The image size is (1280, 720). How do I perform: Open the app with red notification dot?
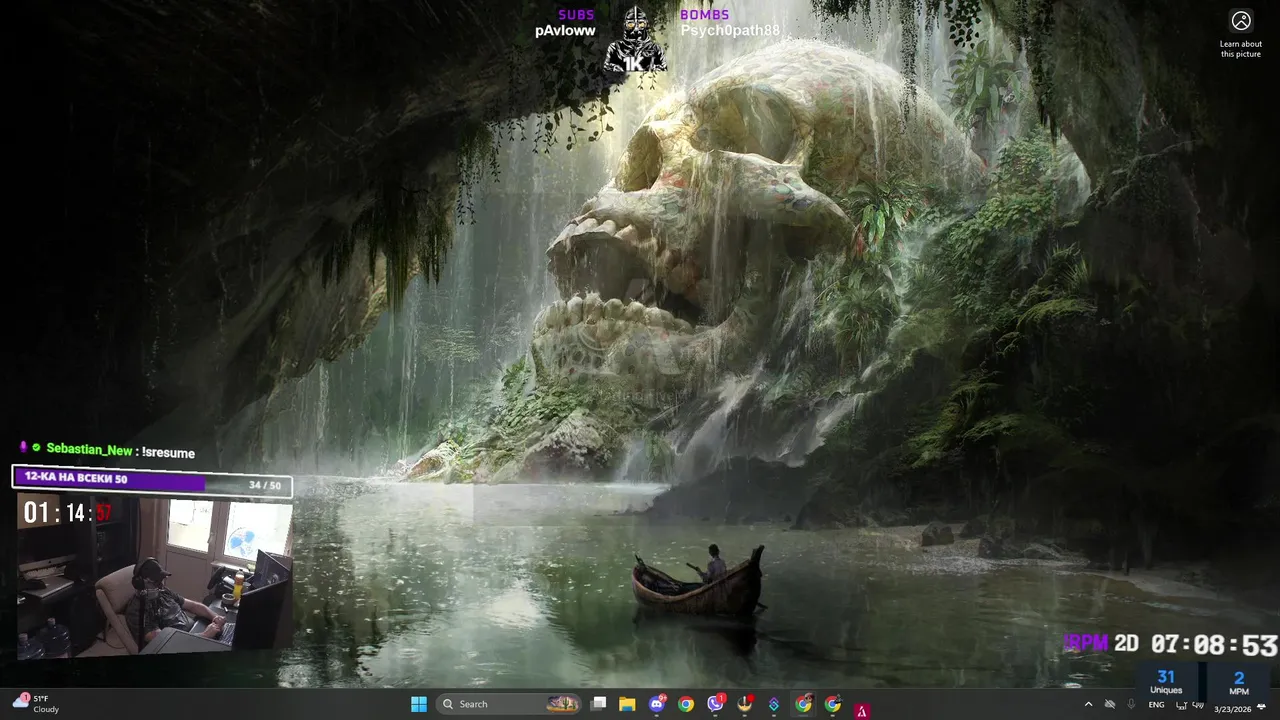(744, 704)
